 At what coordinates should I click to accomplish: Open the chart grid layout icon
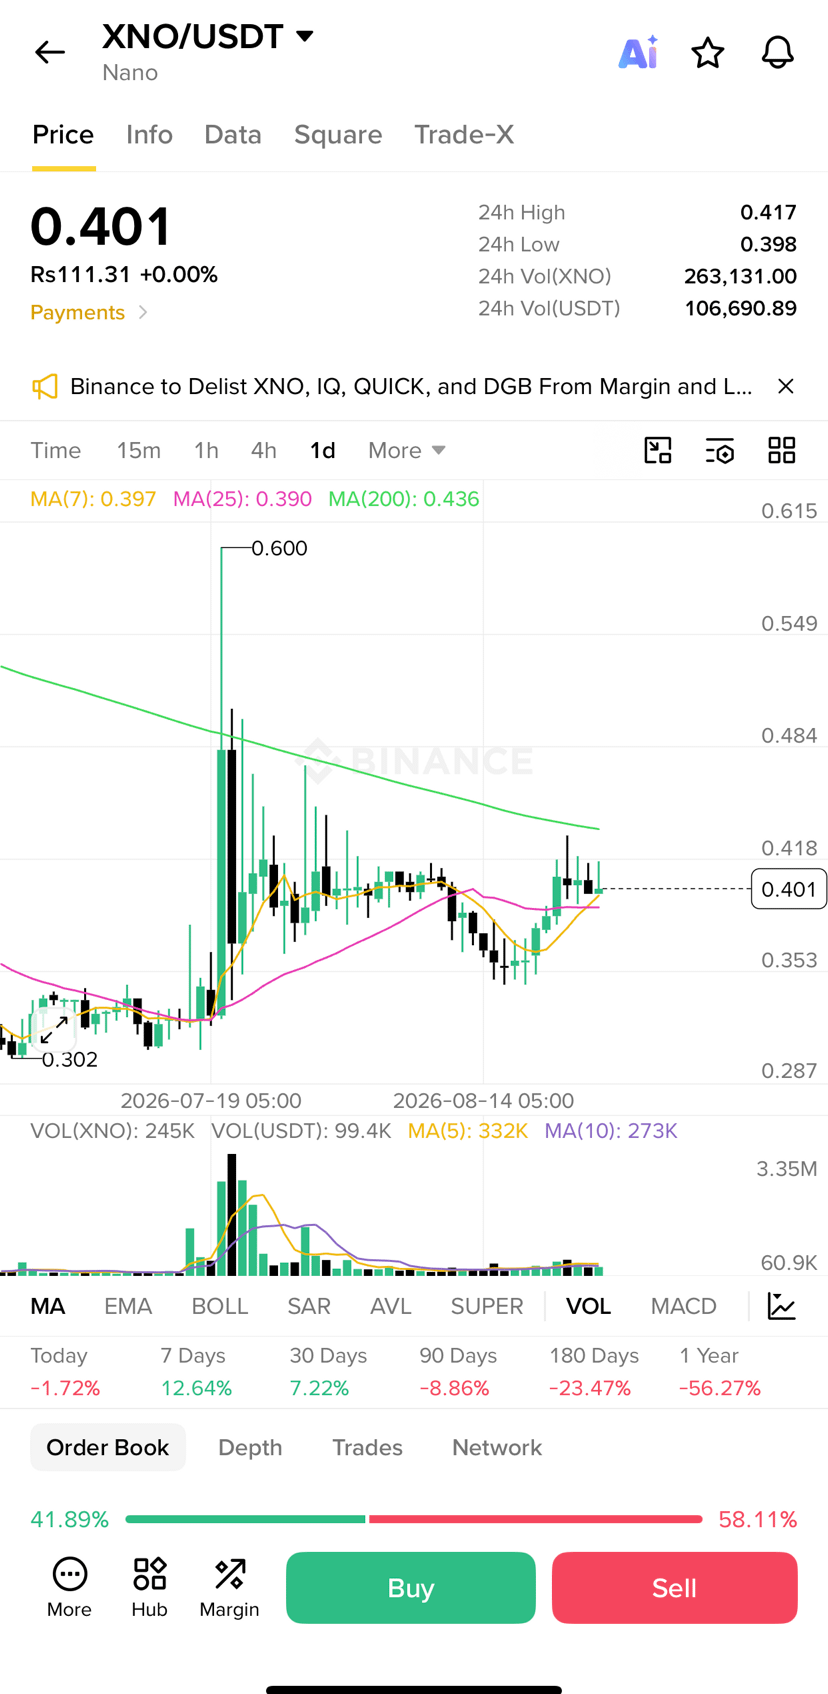pyautogui.click(x=782, y=450)
